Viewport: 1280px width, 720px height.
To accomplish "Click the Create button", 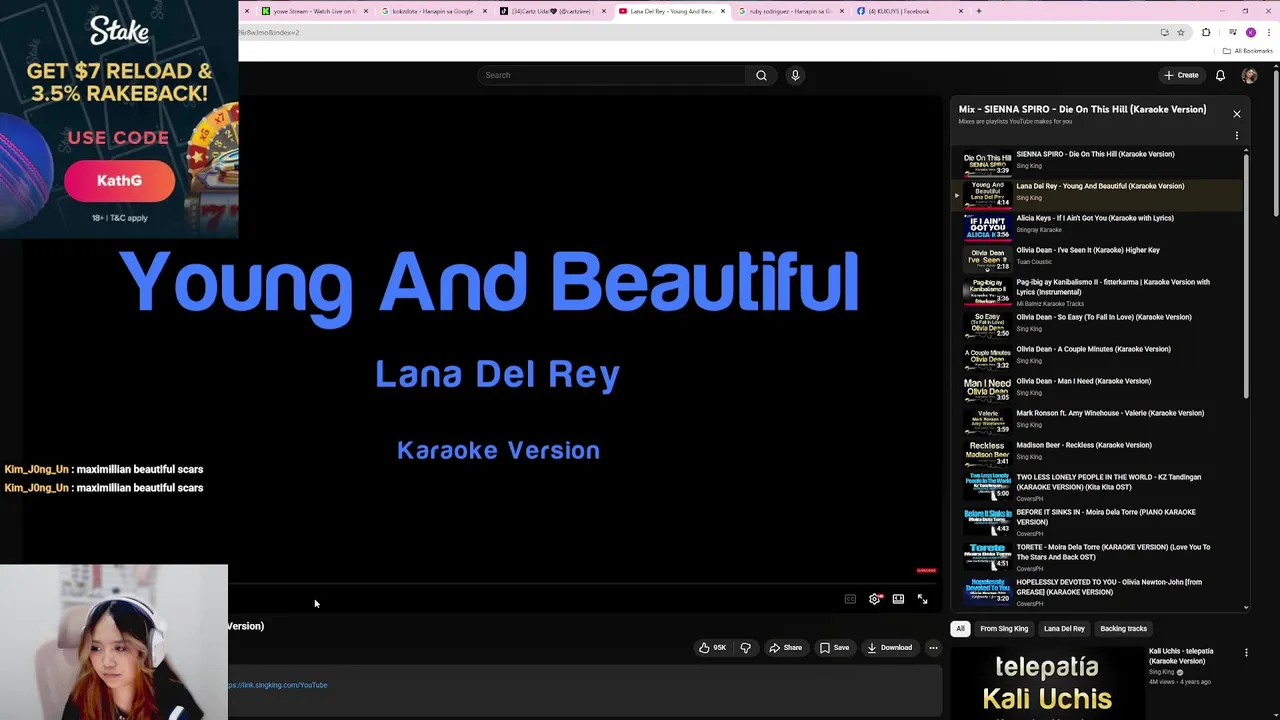I will [1181, 75].
